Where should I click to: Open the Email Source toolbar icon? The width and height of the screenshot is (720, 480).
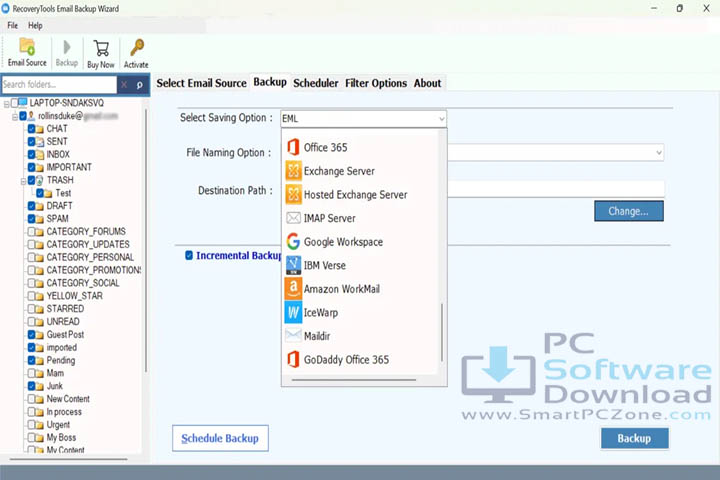[x=27, y=46]
